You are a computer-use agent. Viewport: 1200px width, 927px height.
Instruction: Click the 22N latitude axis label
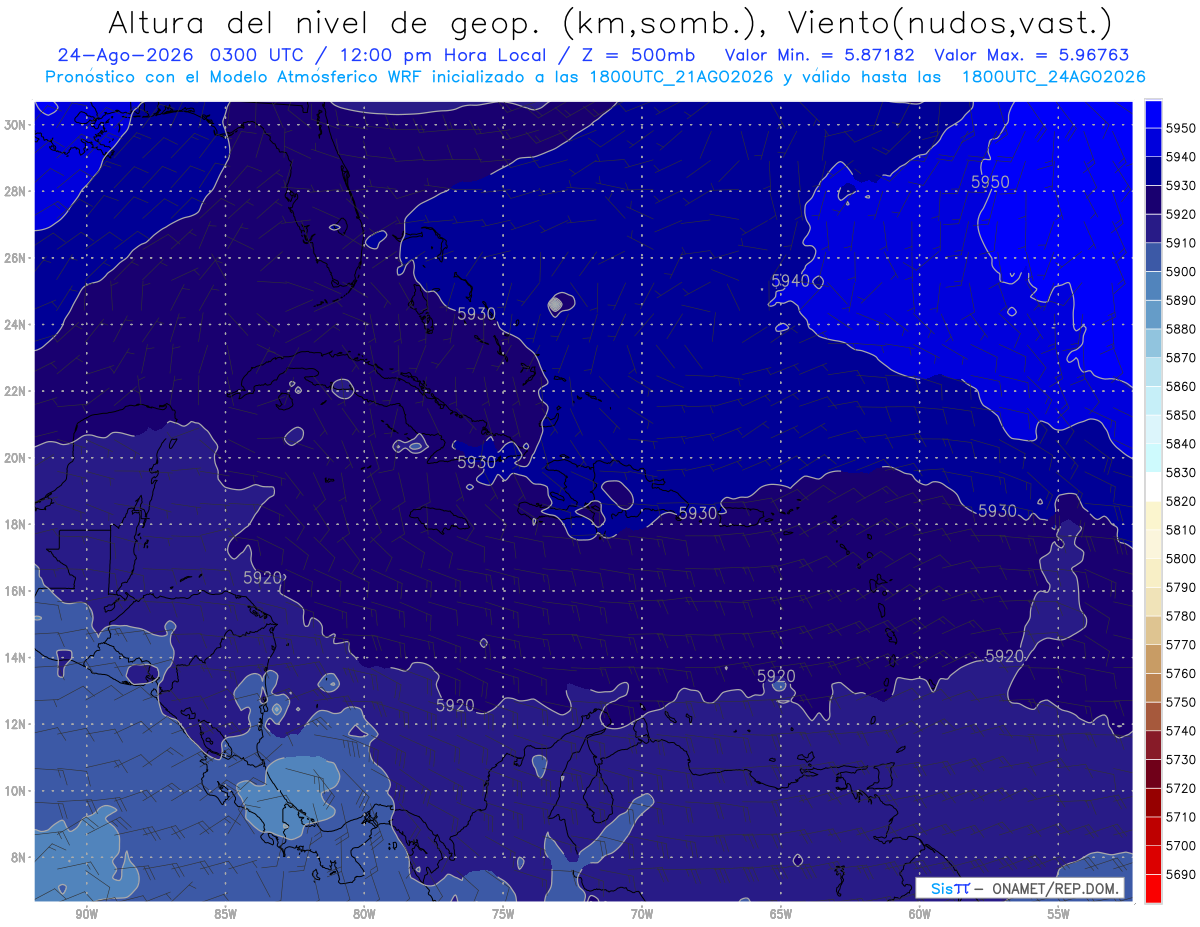[15, 391]
